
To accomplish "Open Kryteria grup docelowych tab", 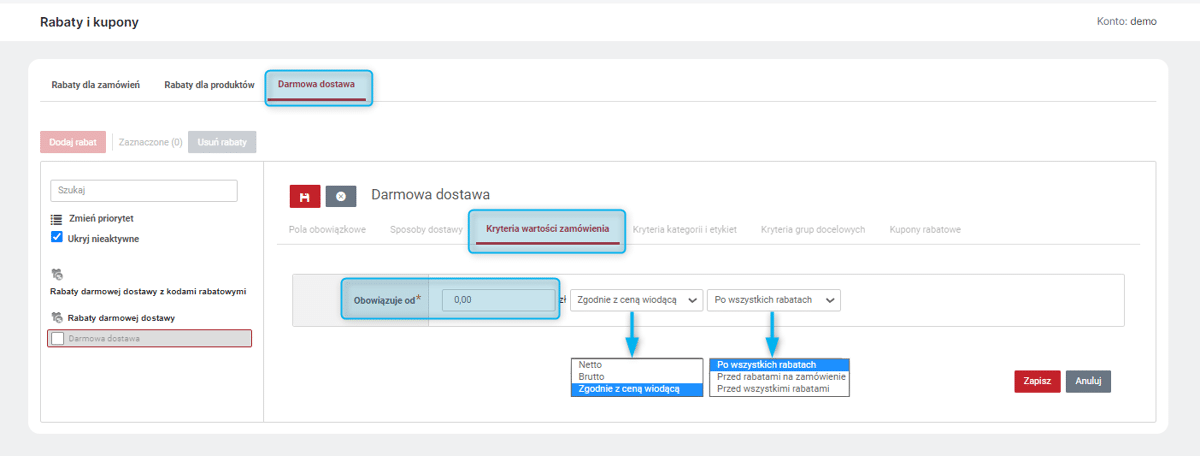I will pos(813,229).
